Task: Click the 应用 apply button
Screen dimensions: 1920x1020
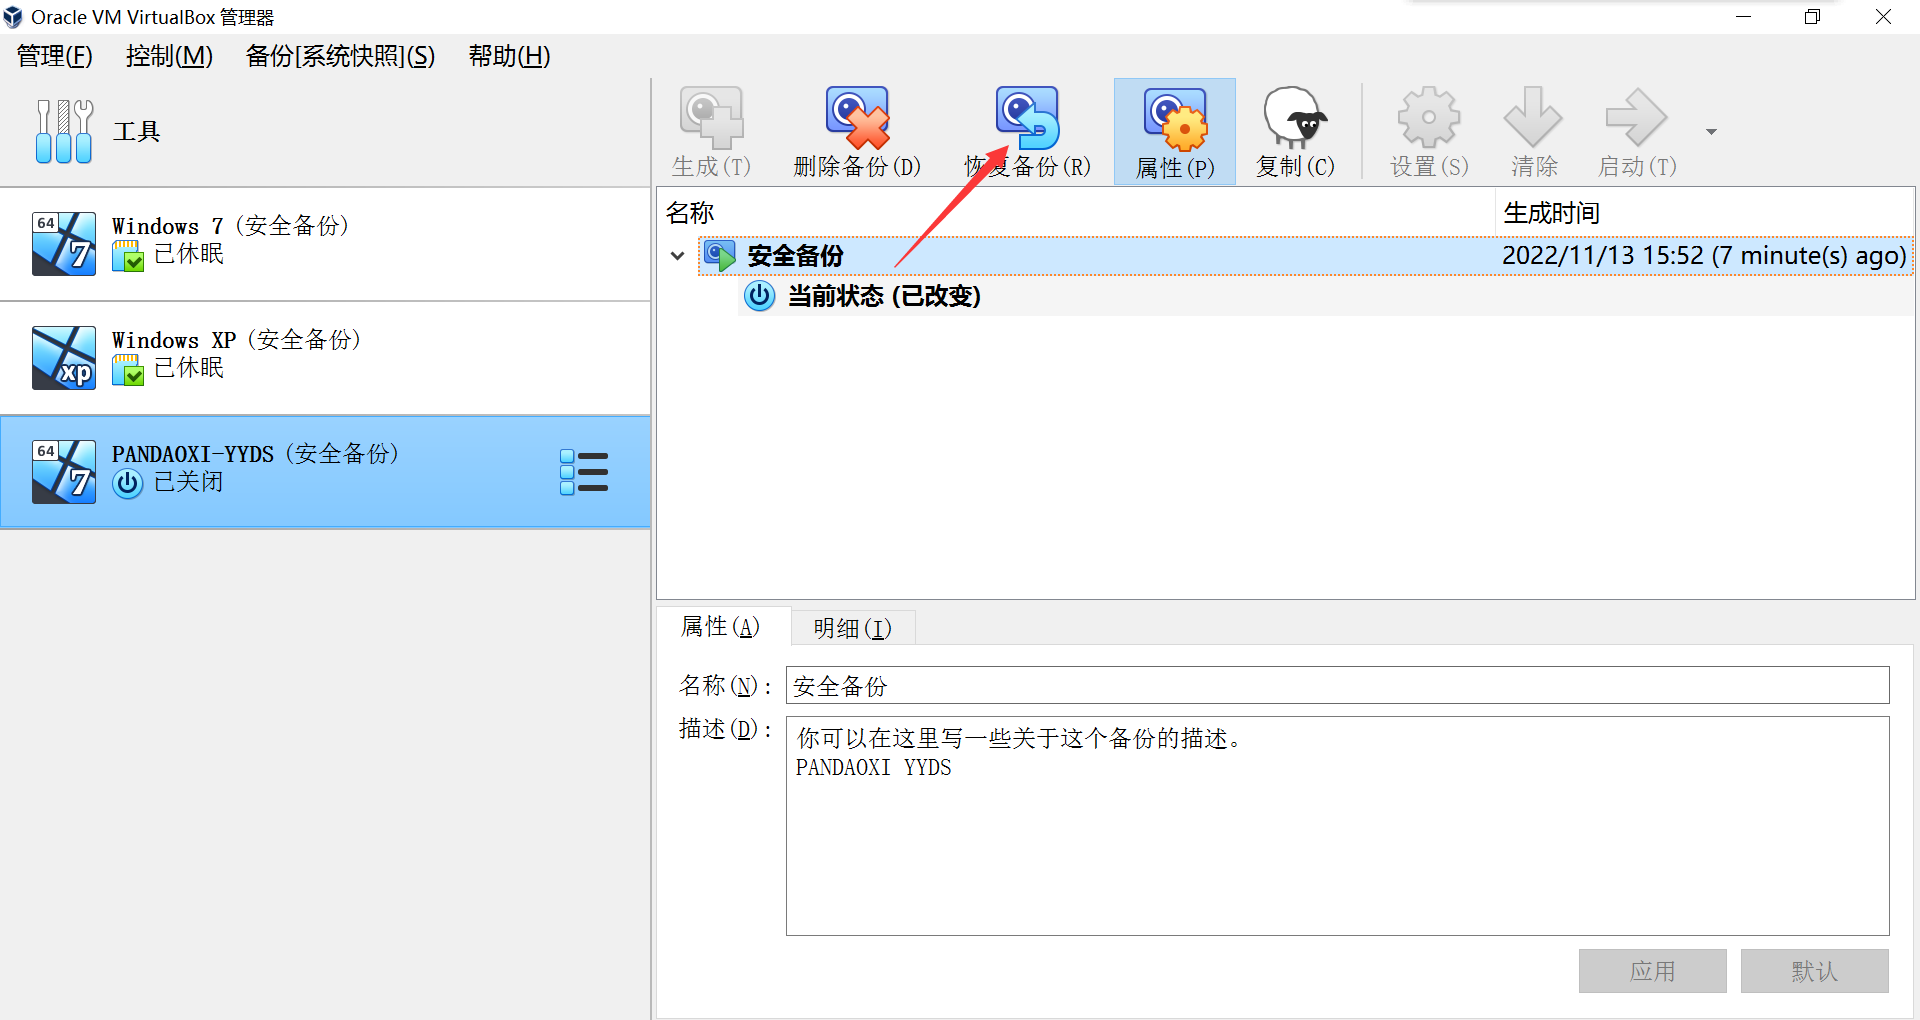Action: coord(1653,971)
